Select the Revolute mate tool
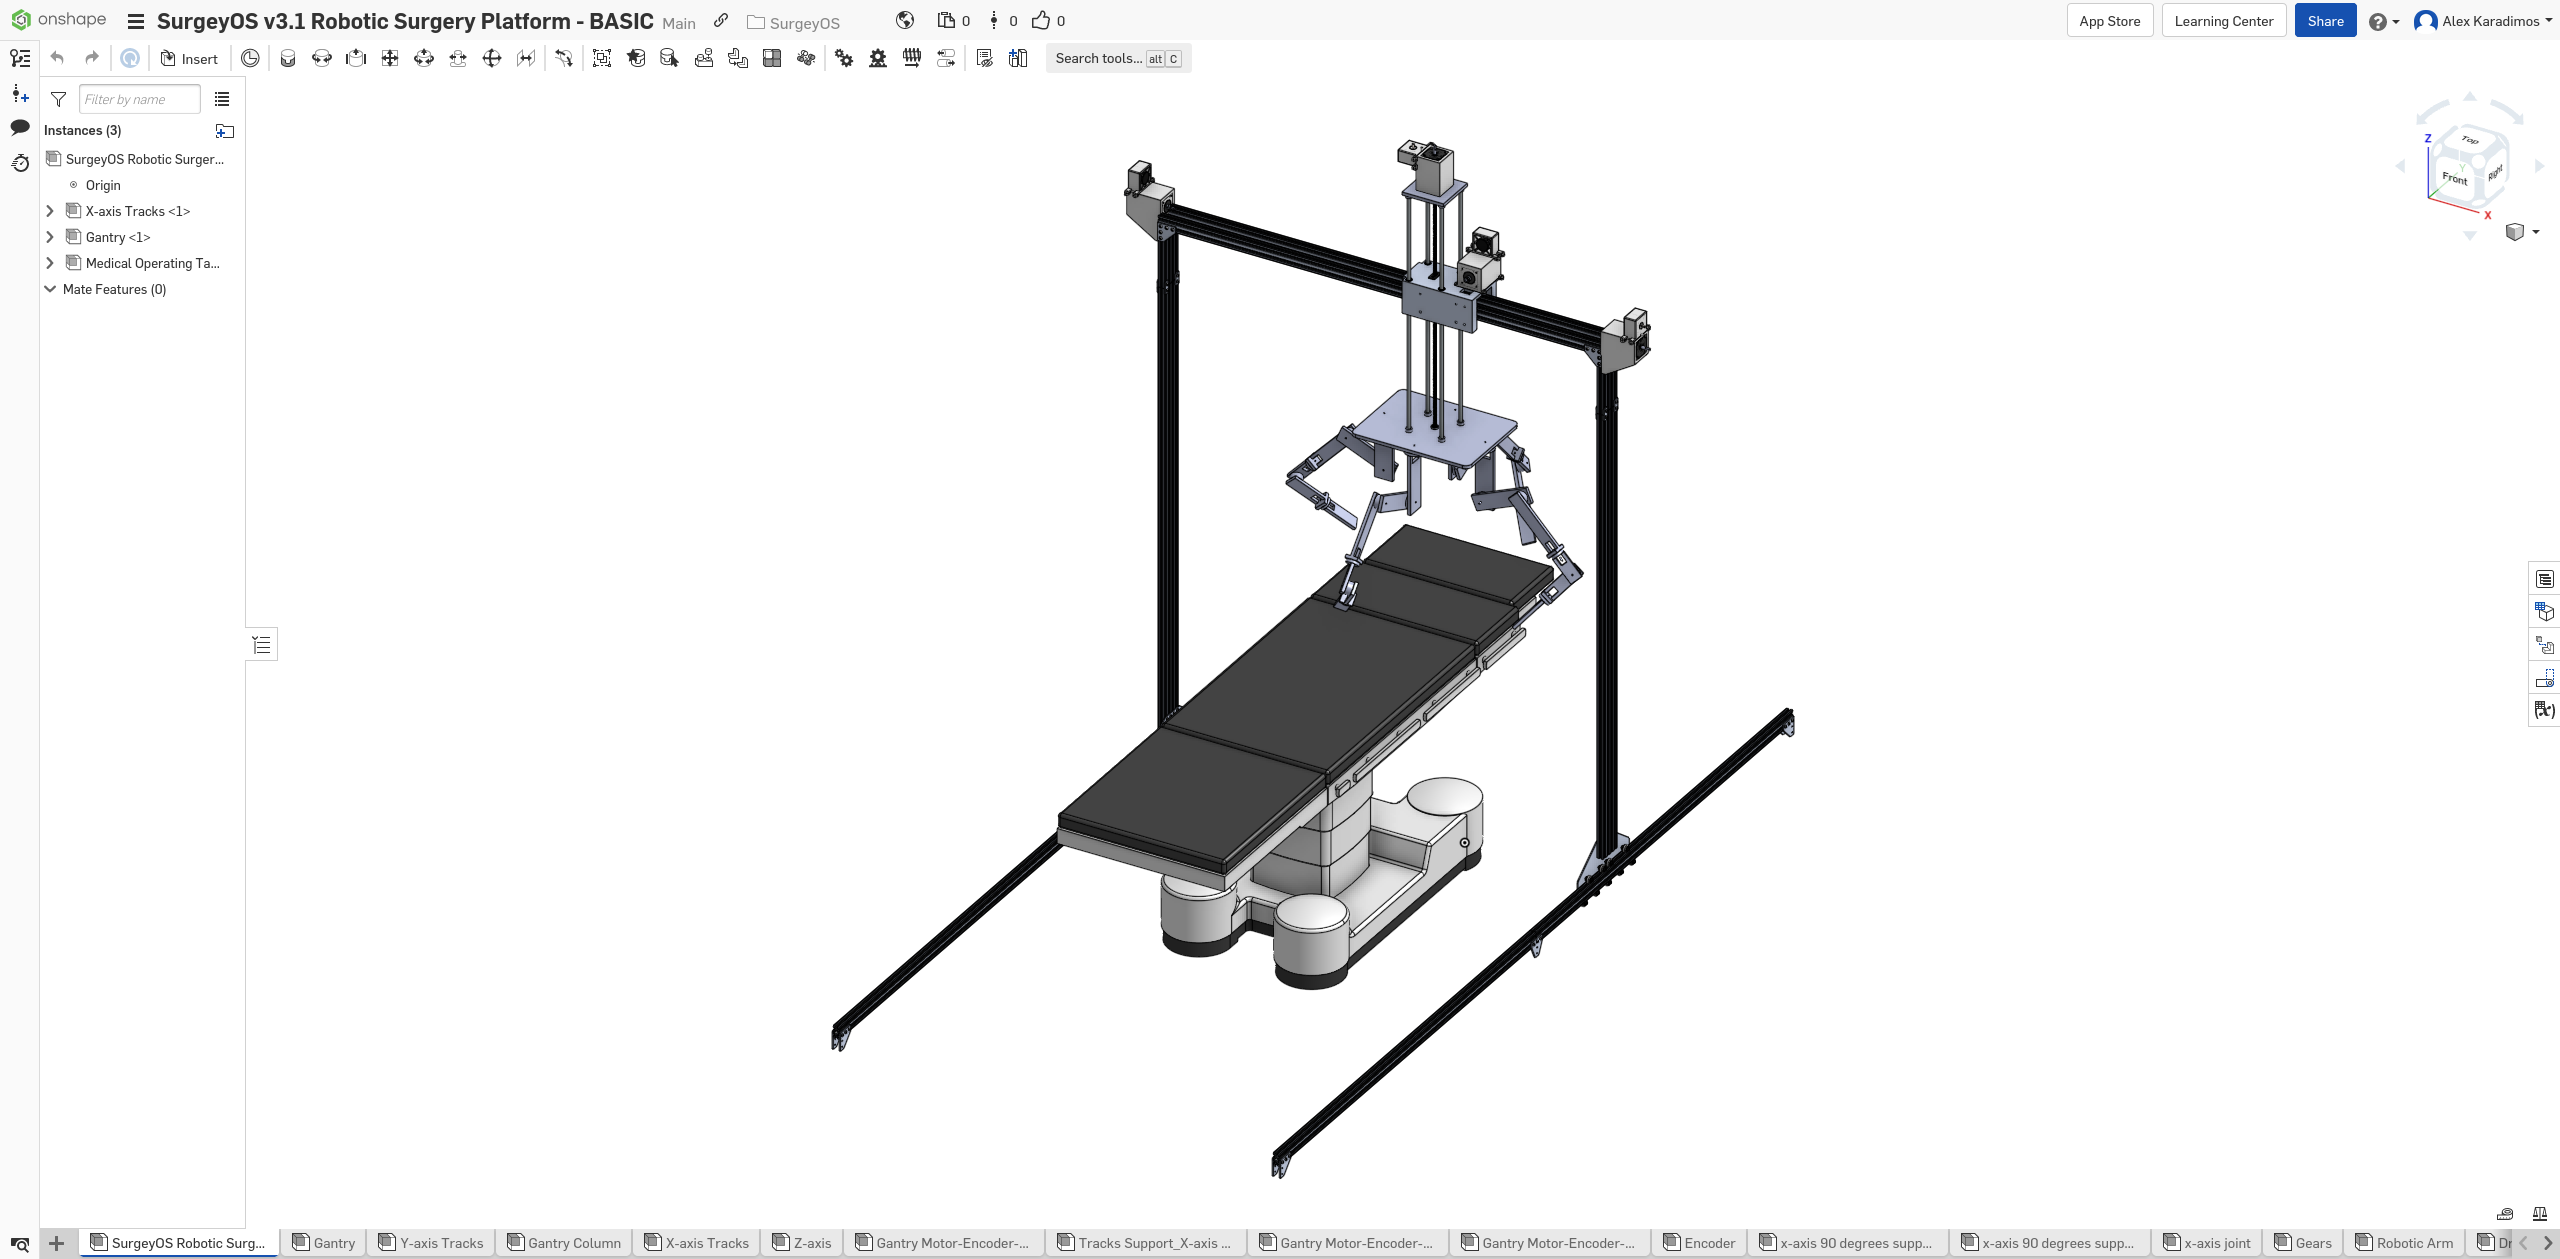 tap(322, 58)
